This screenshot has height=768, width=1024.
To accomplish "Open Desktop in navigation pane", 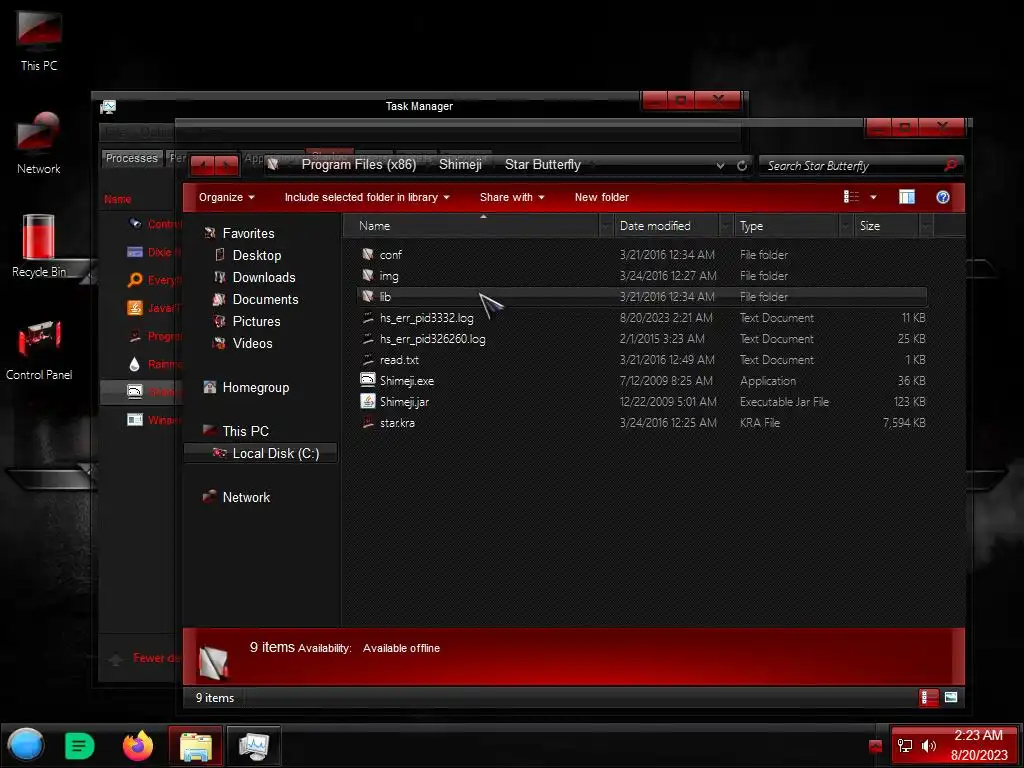I will click(257, 255).
